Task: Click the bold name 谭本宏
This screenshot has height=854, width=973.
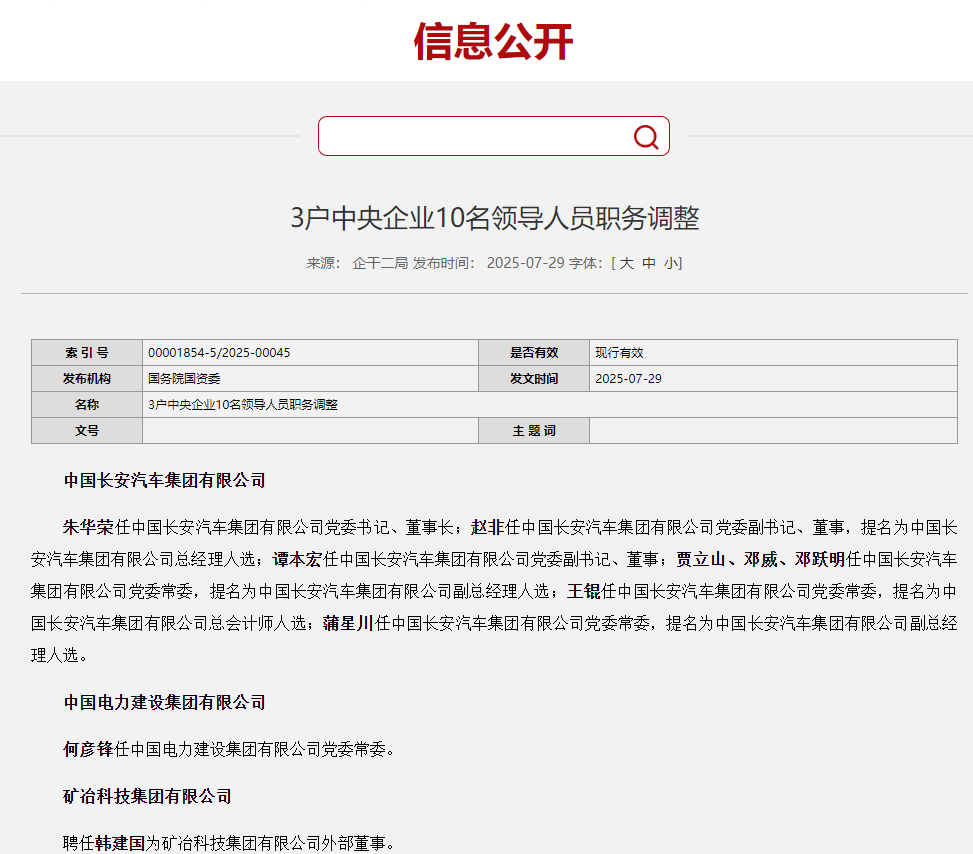Action: point(297,559)
